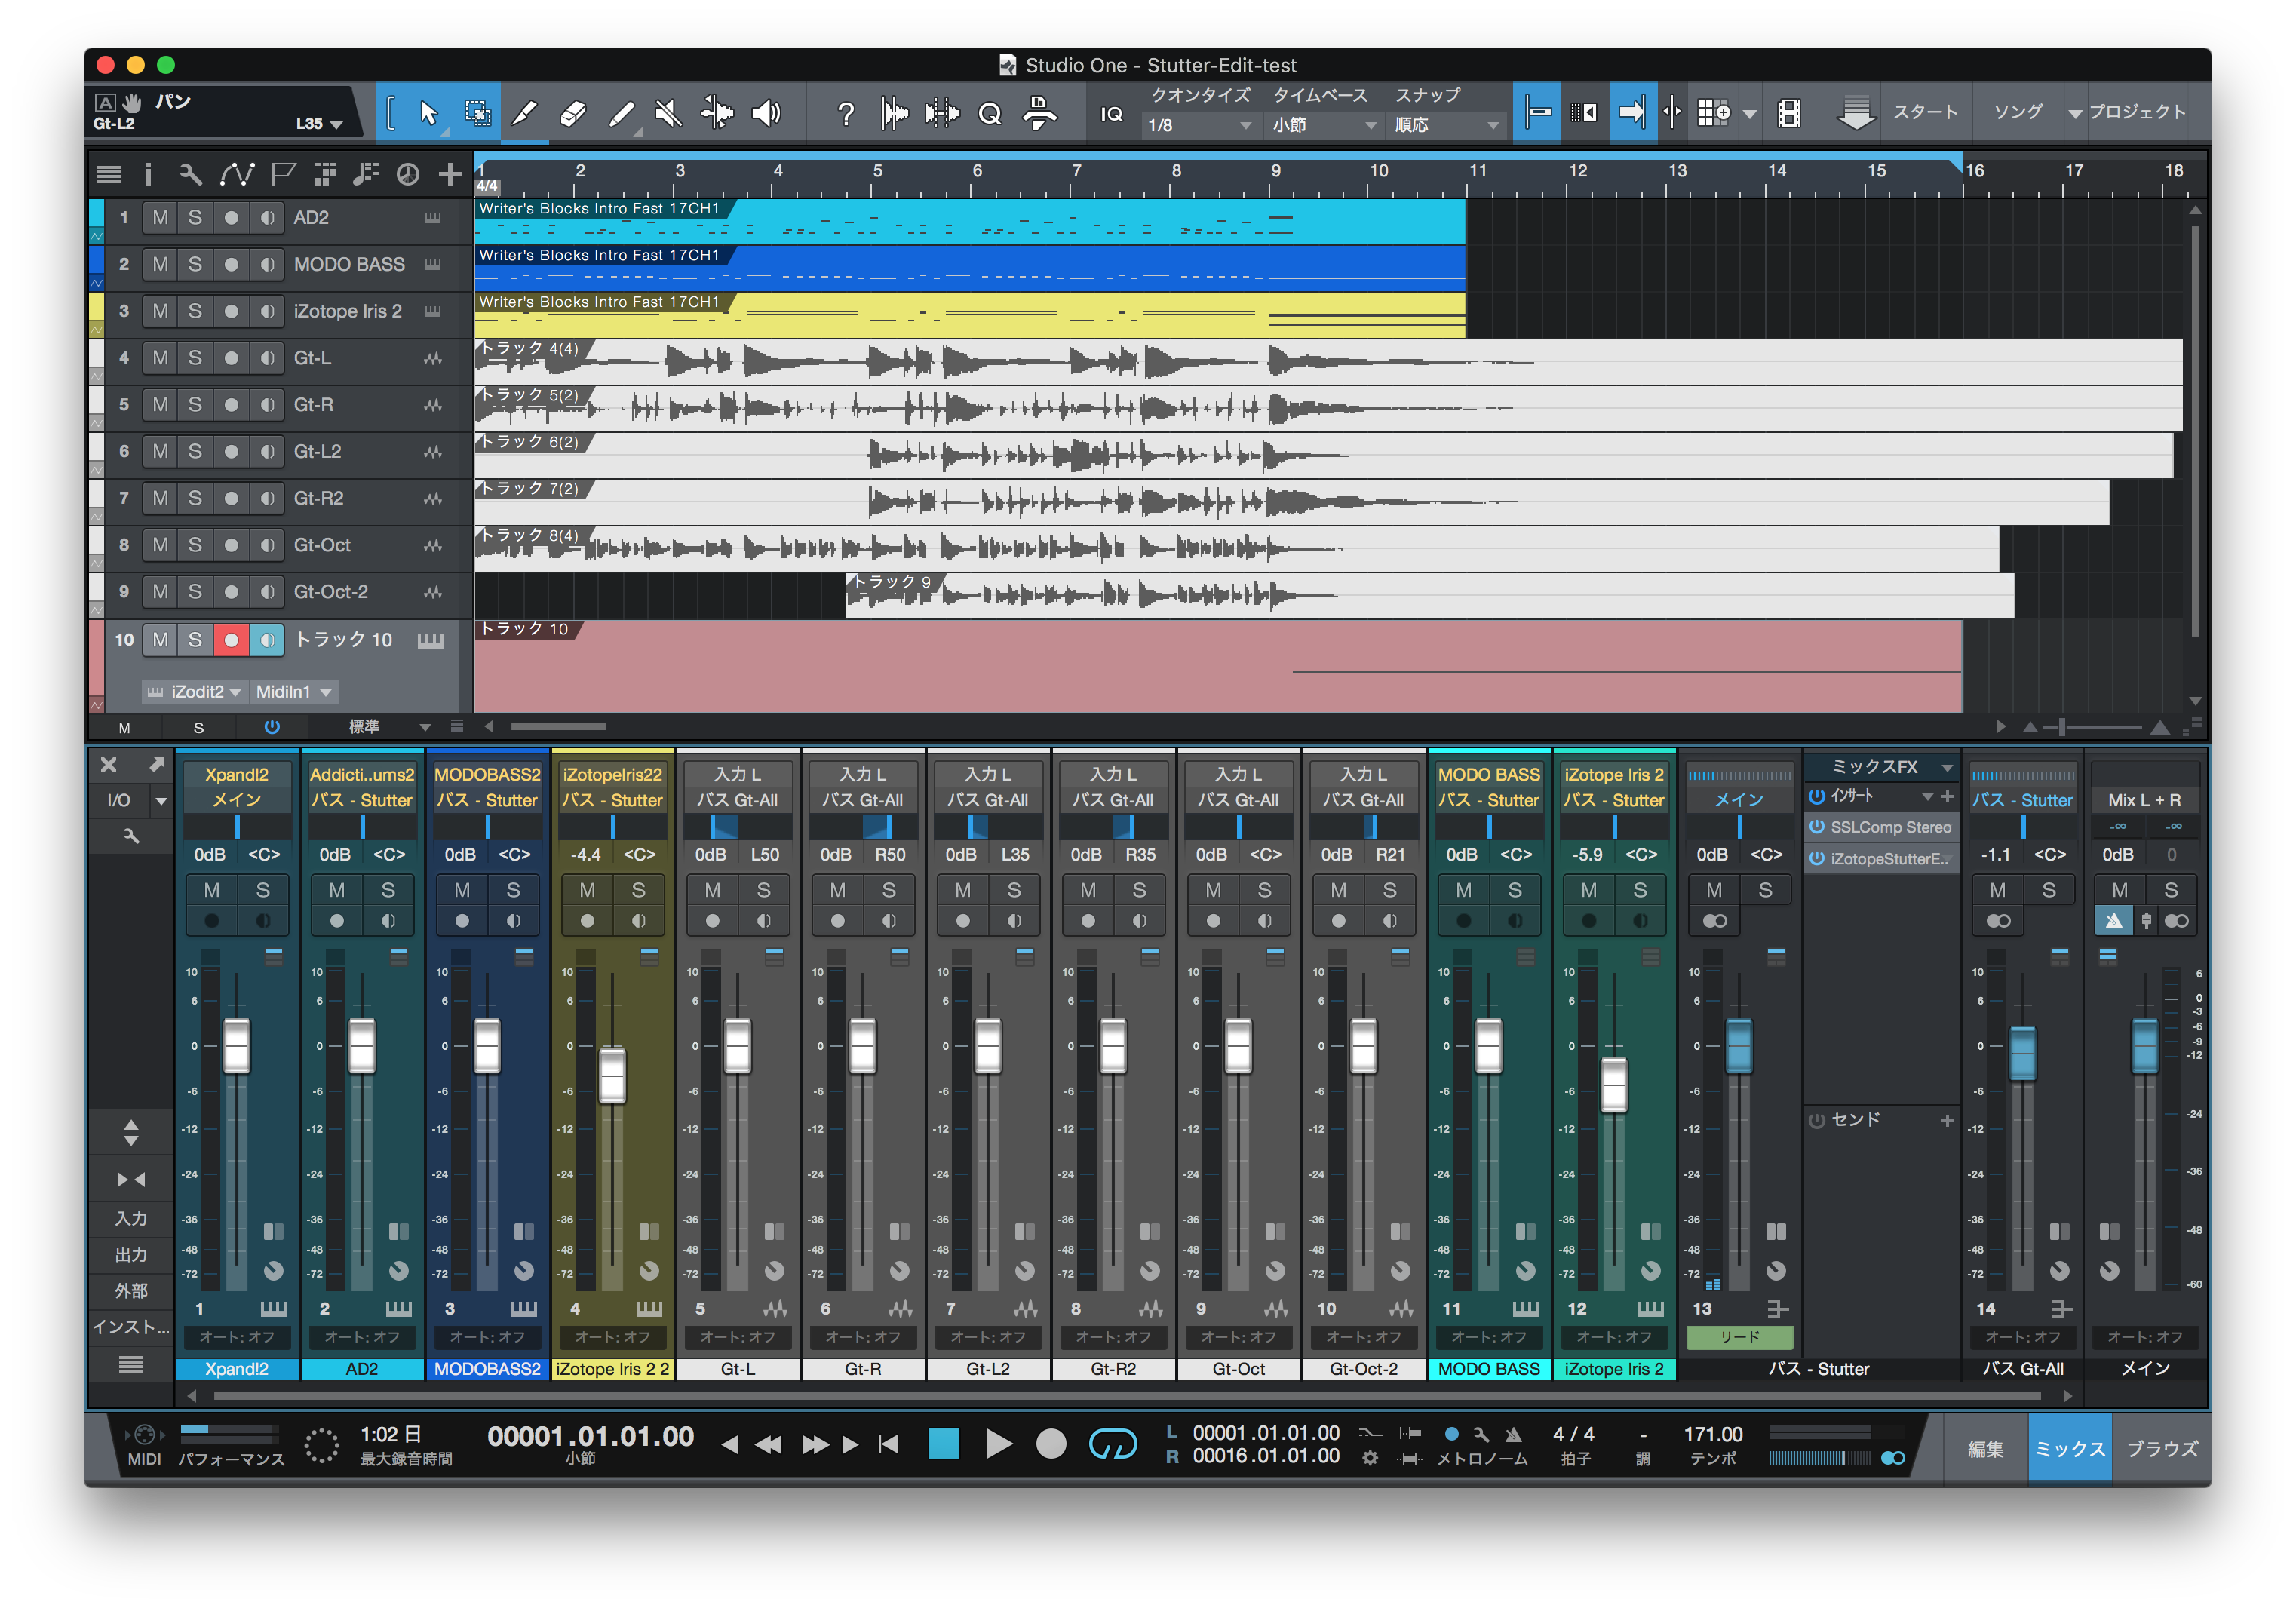Image resolution: width=2296 pixels, height=1608 pixels.
Task: Select the Mute tool
Action: [668, 113]
